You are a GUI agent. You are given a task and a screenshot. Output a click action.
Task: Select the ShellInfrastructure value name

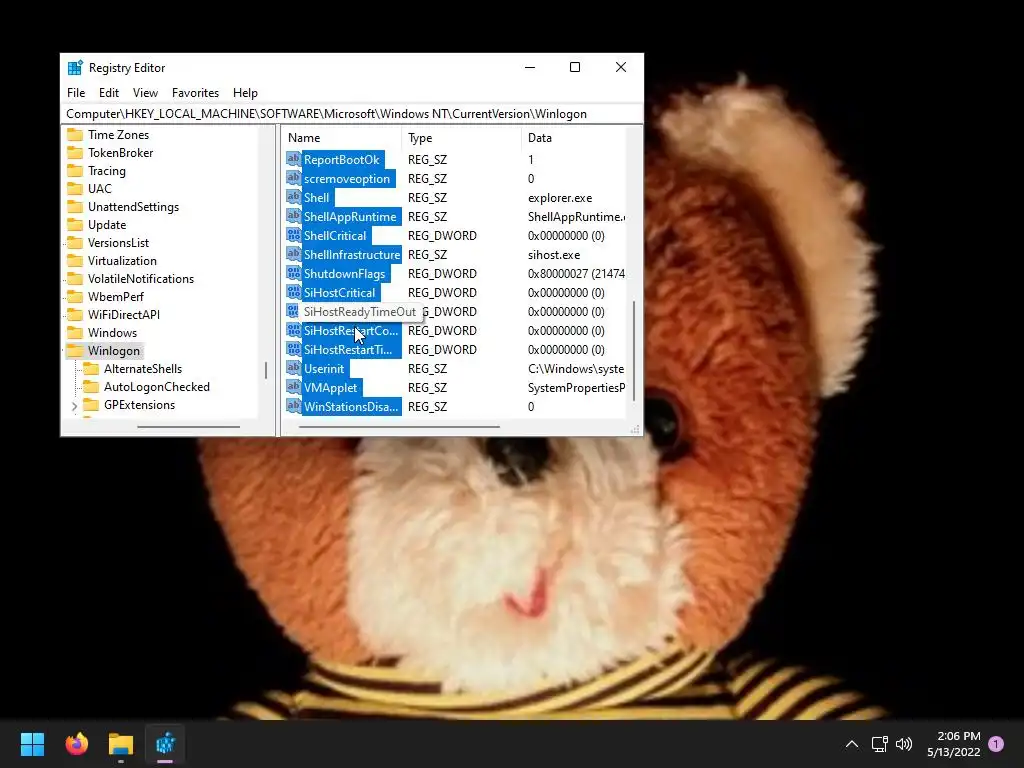(x=351, y=254)
